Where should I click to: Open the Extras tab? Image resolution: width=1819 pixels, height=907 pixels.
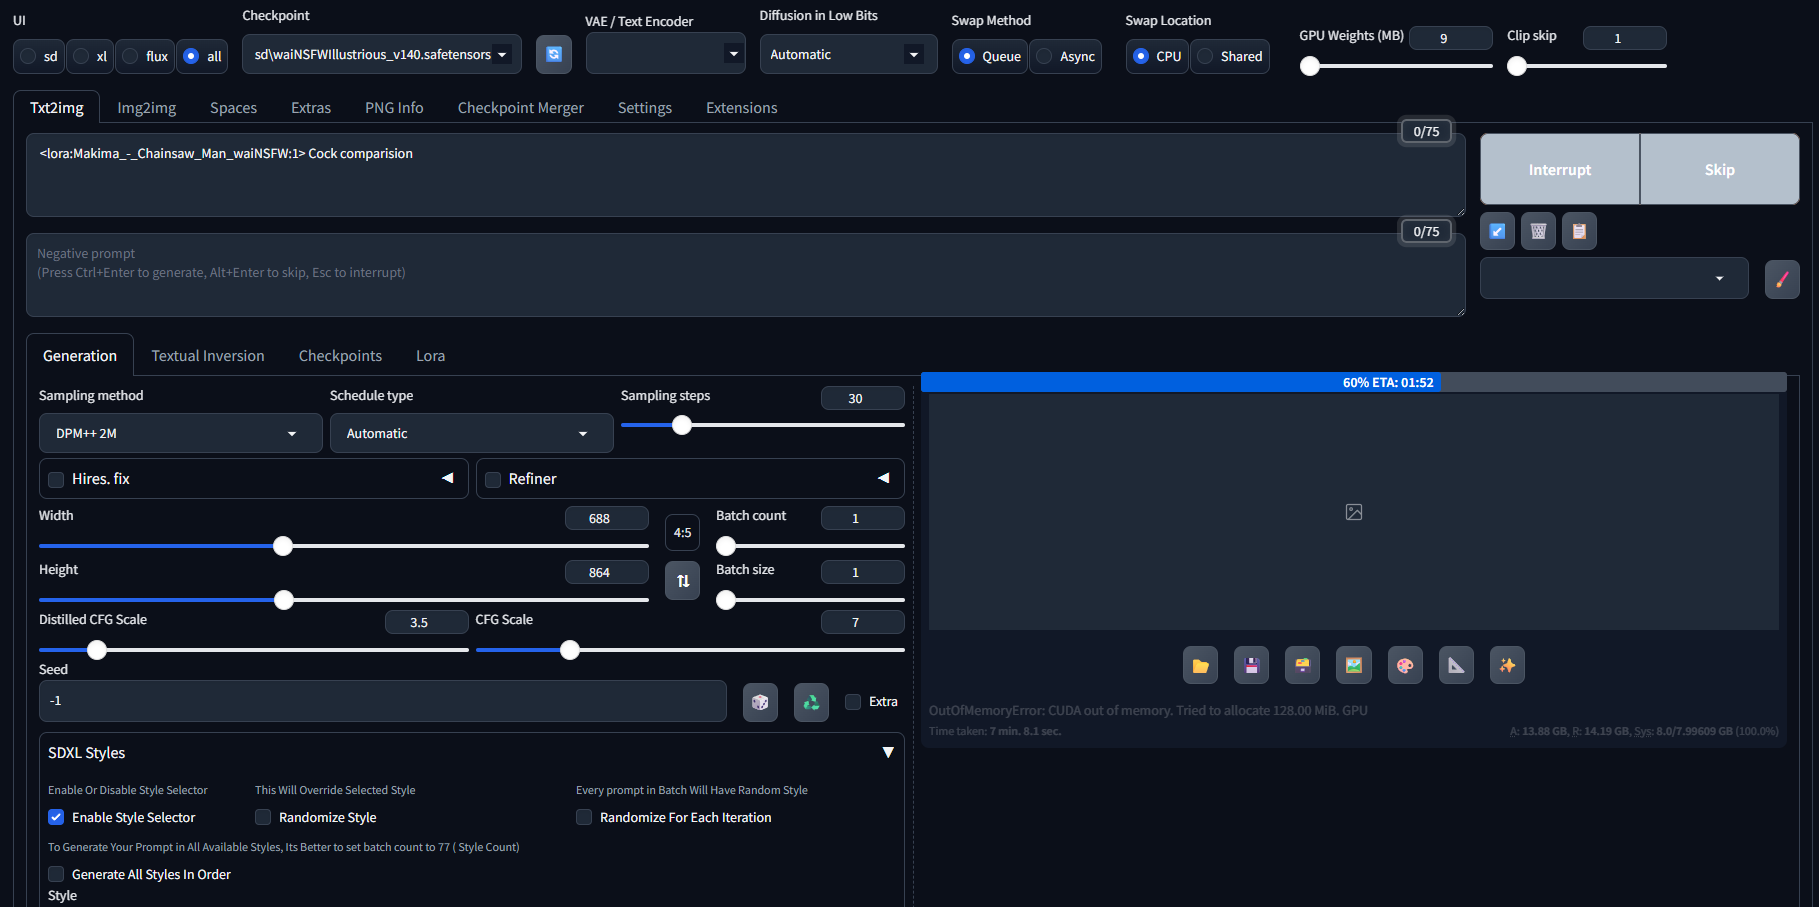(311, 108)
